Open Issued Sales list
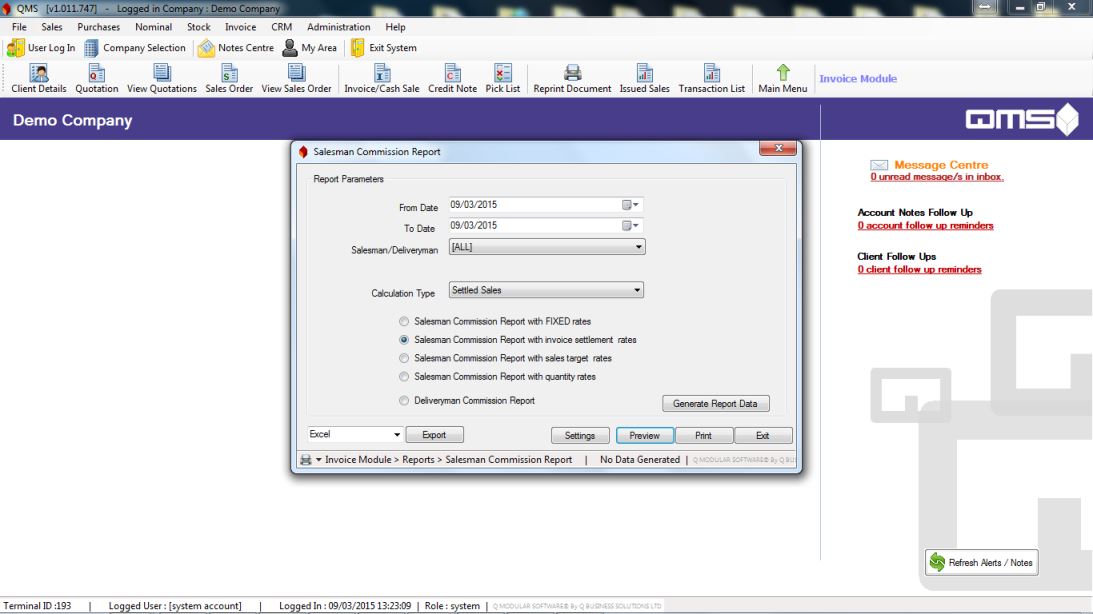1093x614 pixels. coord(645,79)
